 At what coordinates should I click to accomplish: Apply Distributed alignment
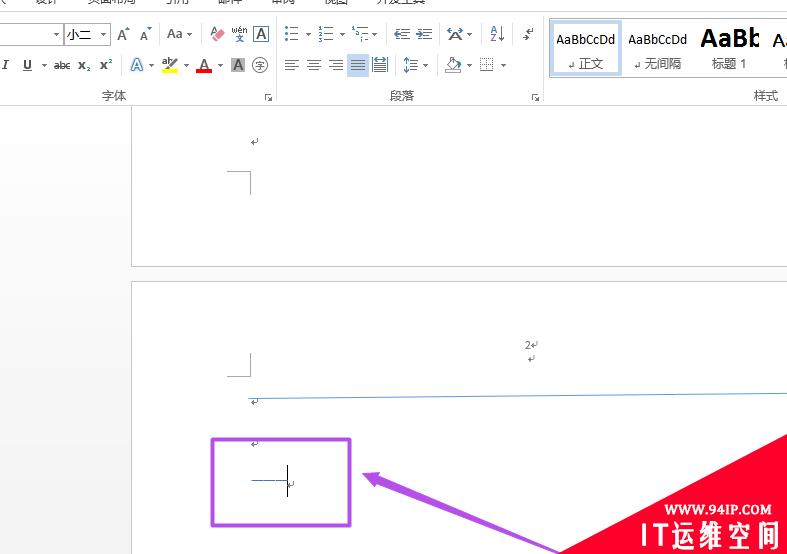[x=380, y=65]
